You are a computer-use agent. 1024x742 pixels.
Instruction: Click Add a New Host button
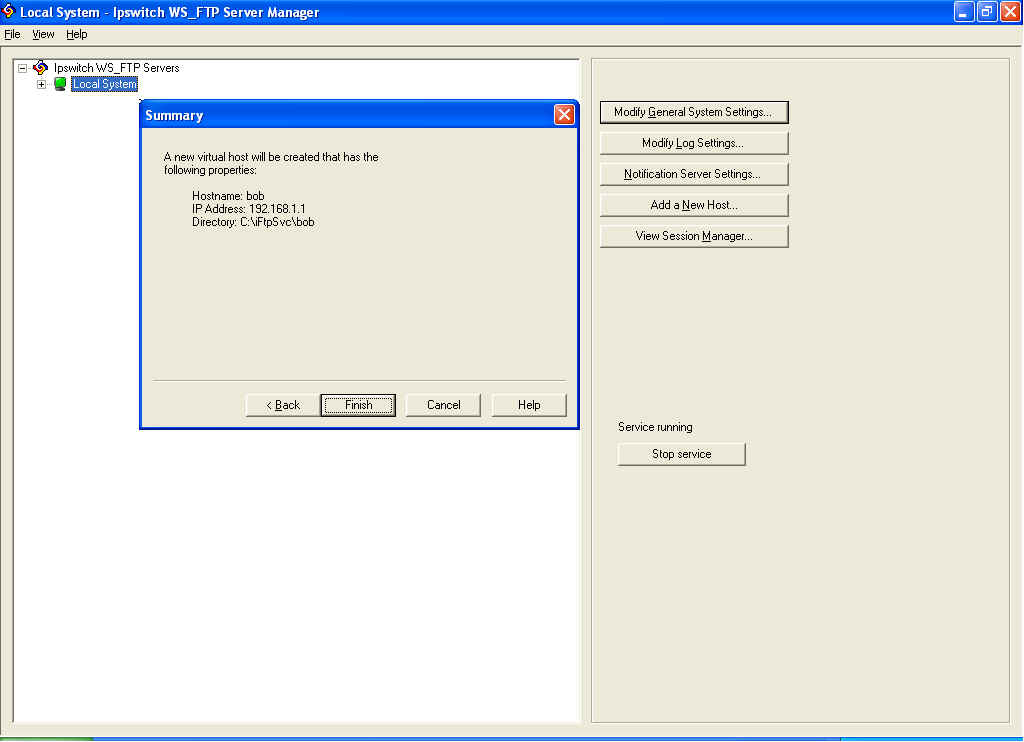point(694,205)
